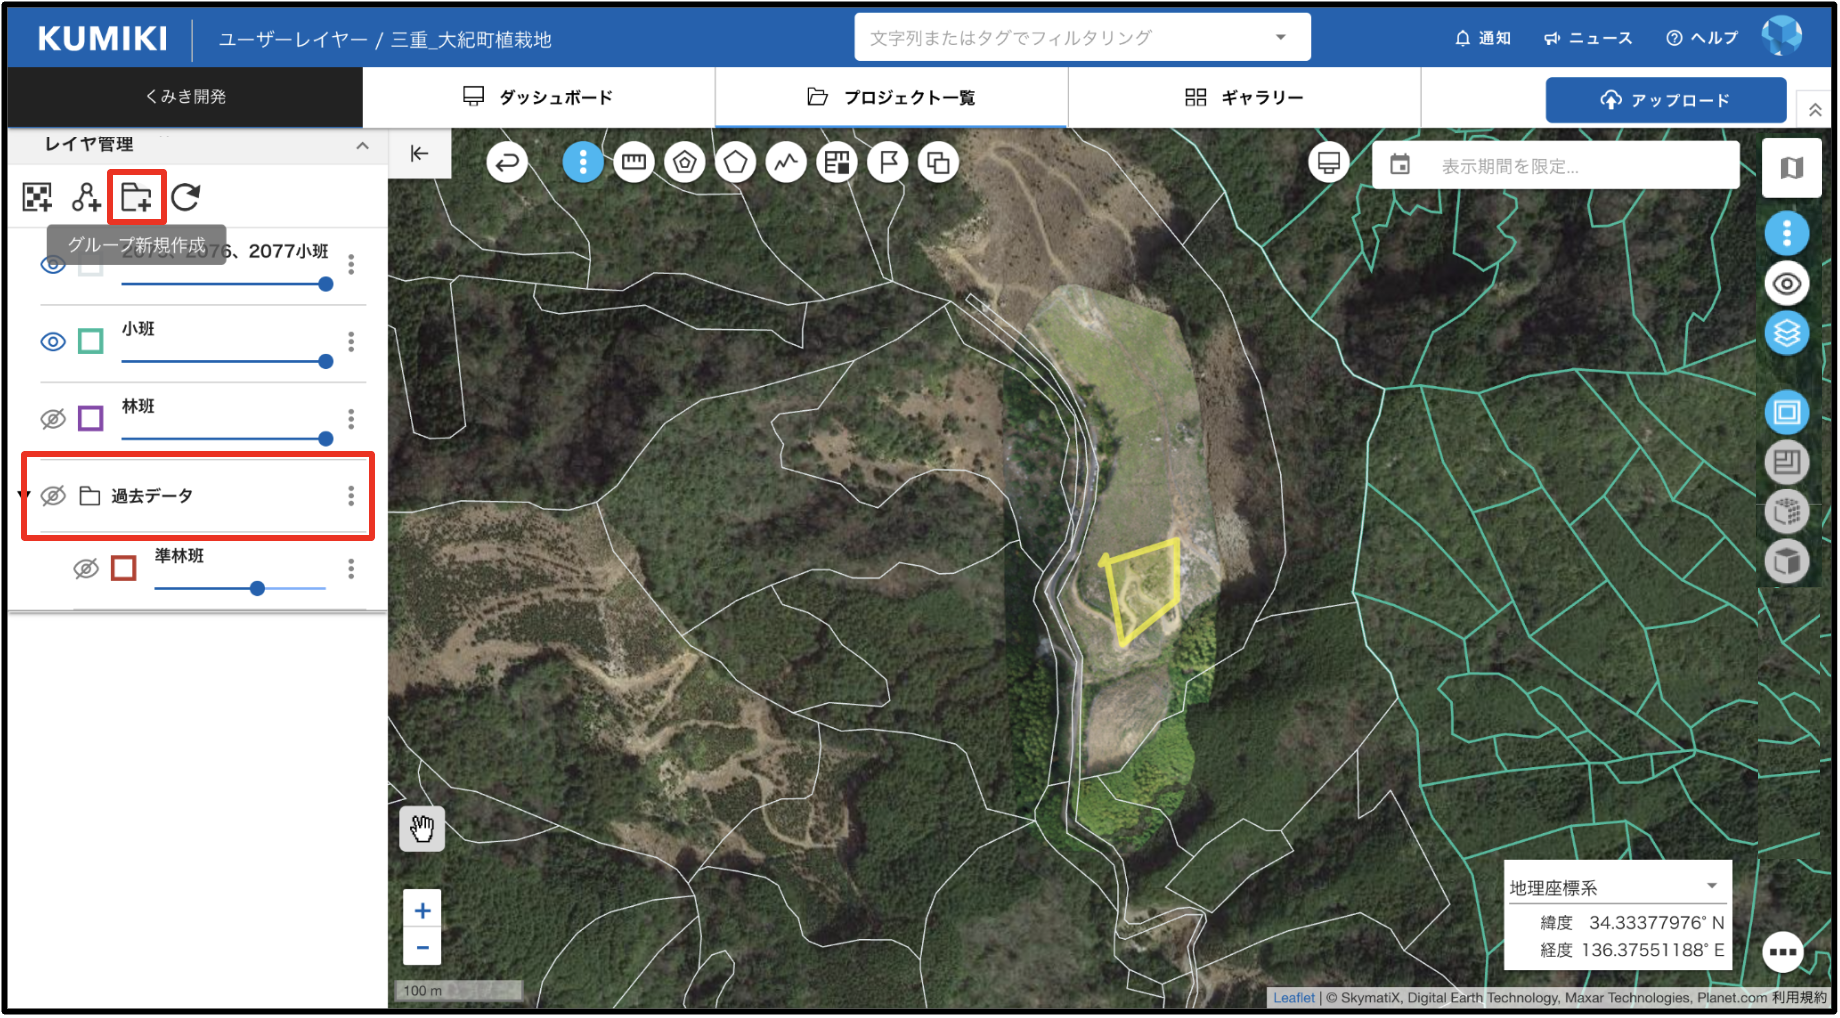The width and height of the screenshot is (1840, 1018).
Task: Open the ギャラリー tab
Action: coord(1244,97)
